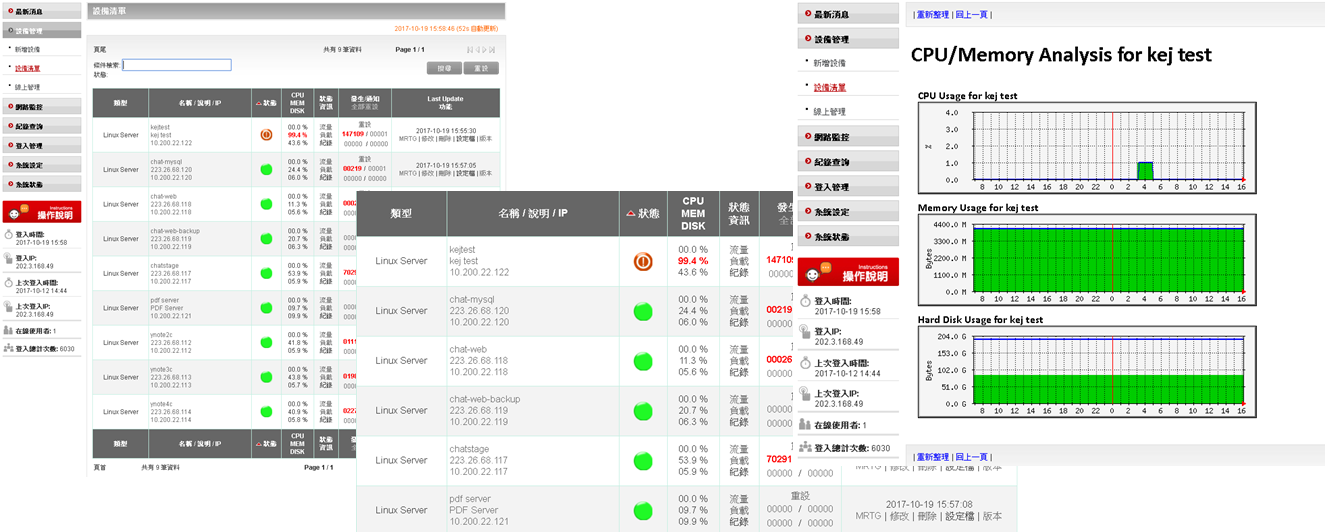This screenshot has height=532, width=1325.
Task: Click ynote3c green status icon in small device list
Action: pos(266,377)
